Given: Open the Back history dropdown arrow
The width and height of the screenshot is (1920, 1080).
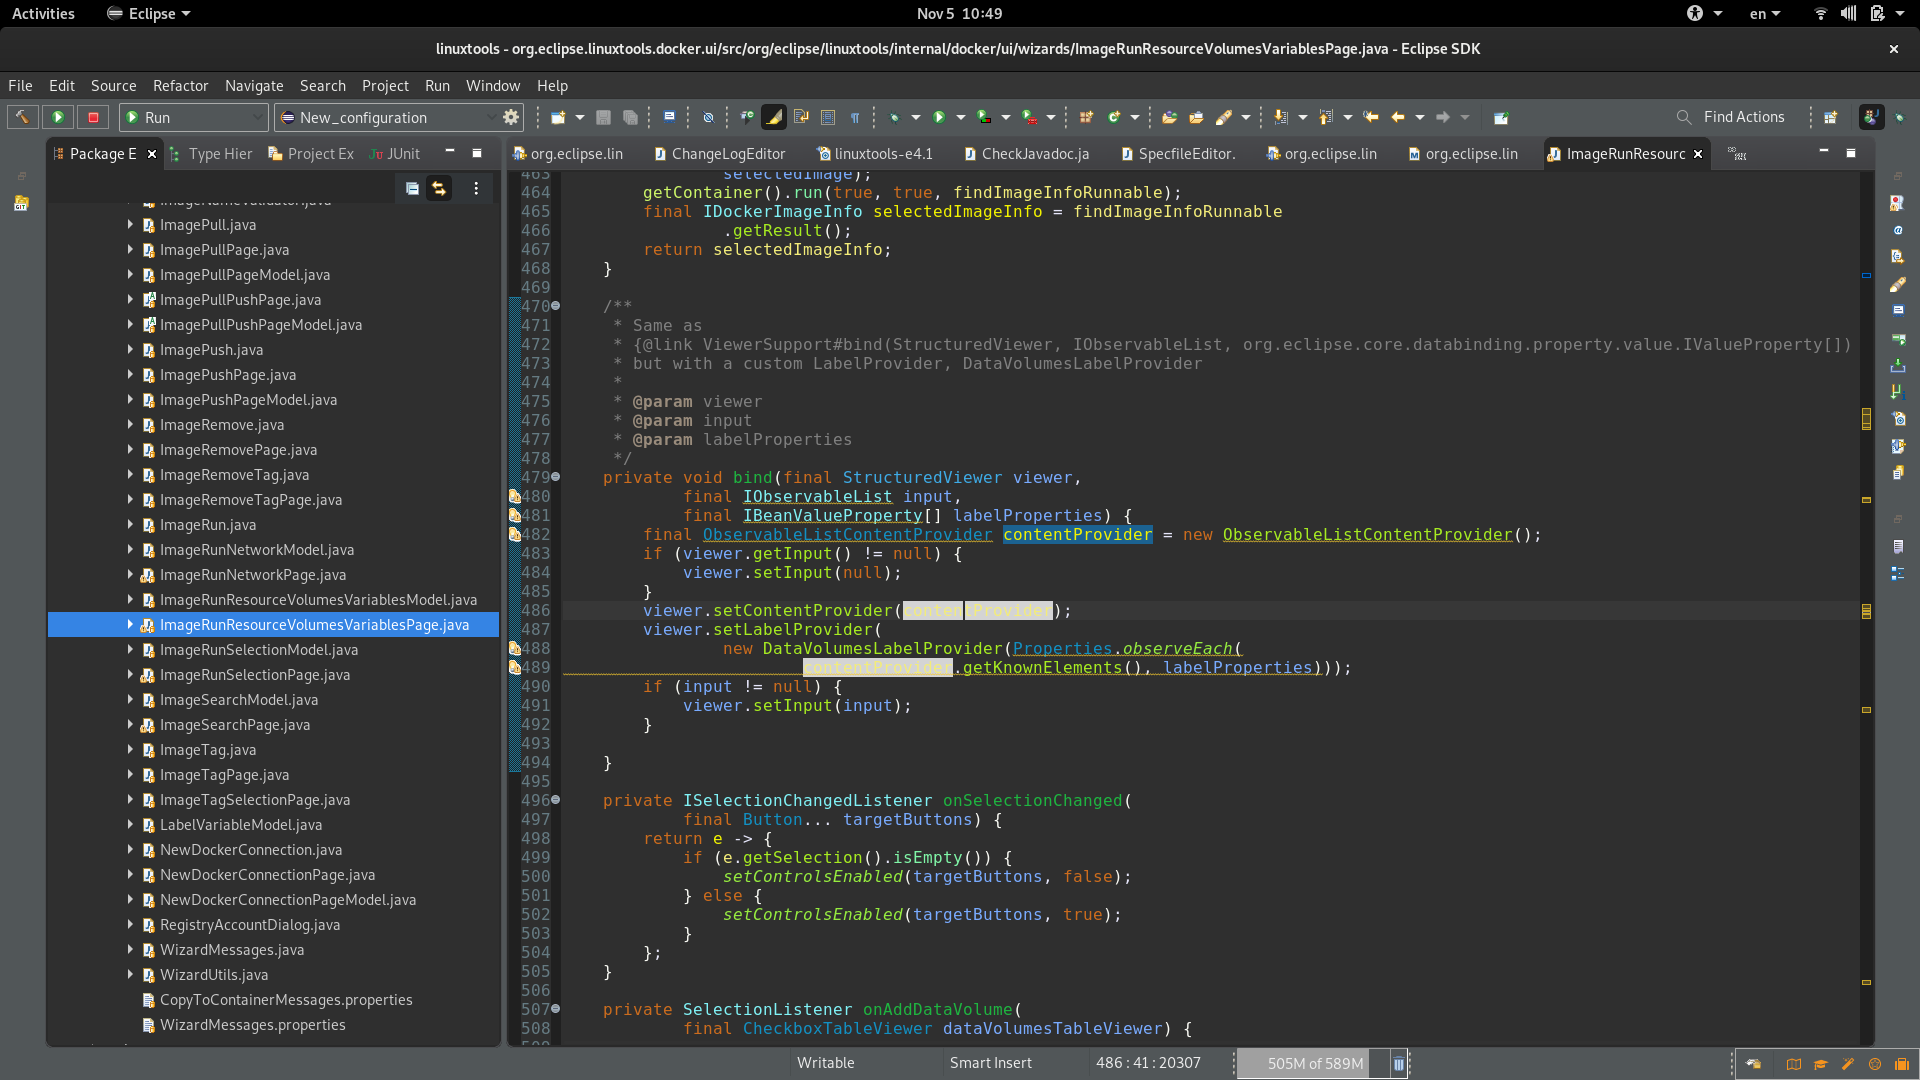Looking at the screenshot, I should 1419,117.
